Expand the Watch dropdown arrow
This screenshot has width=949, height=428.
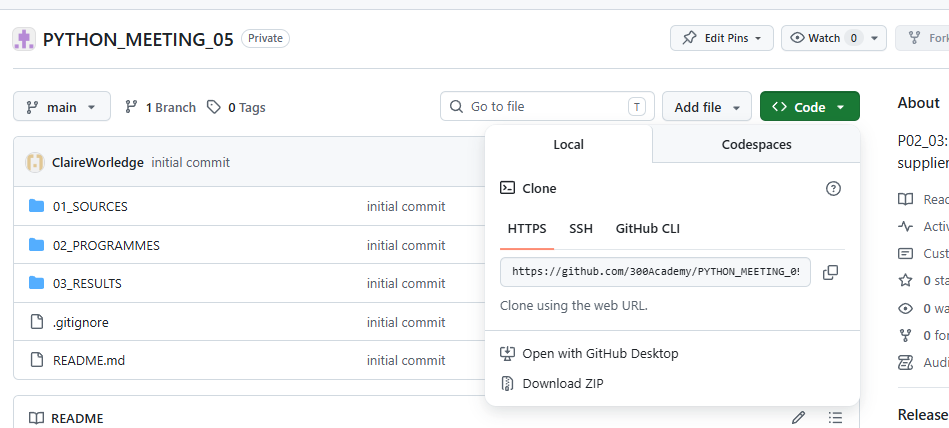click(874, 38)
